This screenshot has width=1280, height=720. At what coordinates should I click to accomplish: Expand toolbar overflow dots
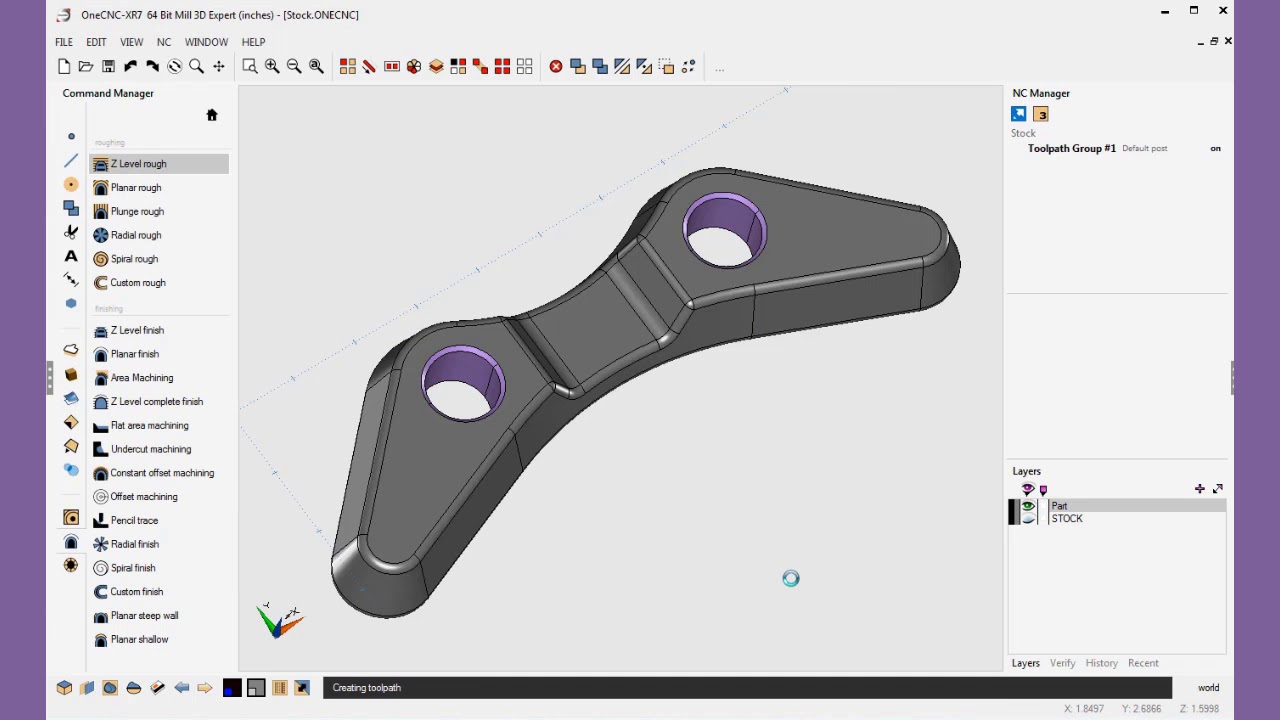coord(719,69)
